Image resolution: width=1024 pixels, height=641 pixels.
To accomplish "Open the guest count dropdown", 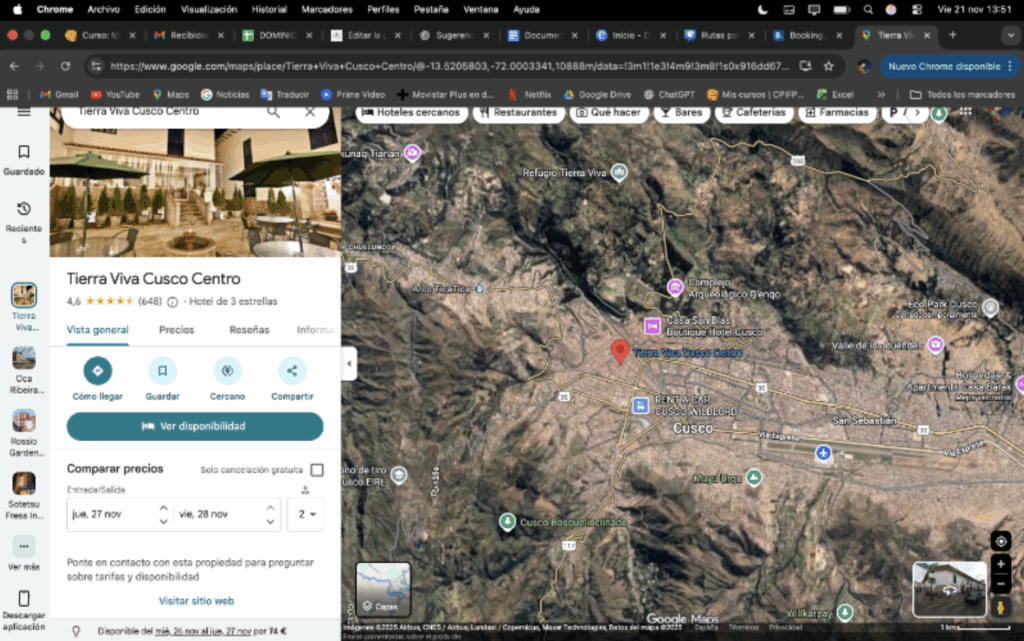I will pos(305,514).
